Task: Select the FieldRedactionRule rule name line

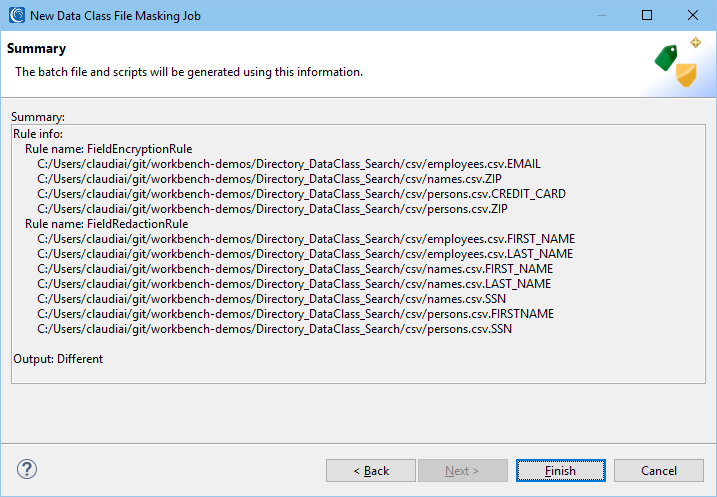Action: 107,224
